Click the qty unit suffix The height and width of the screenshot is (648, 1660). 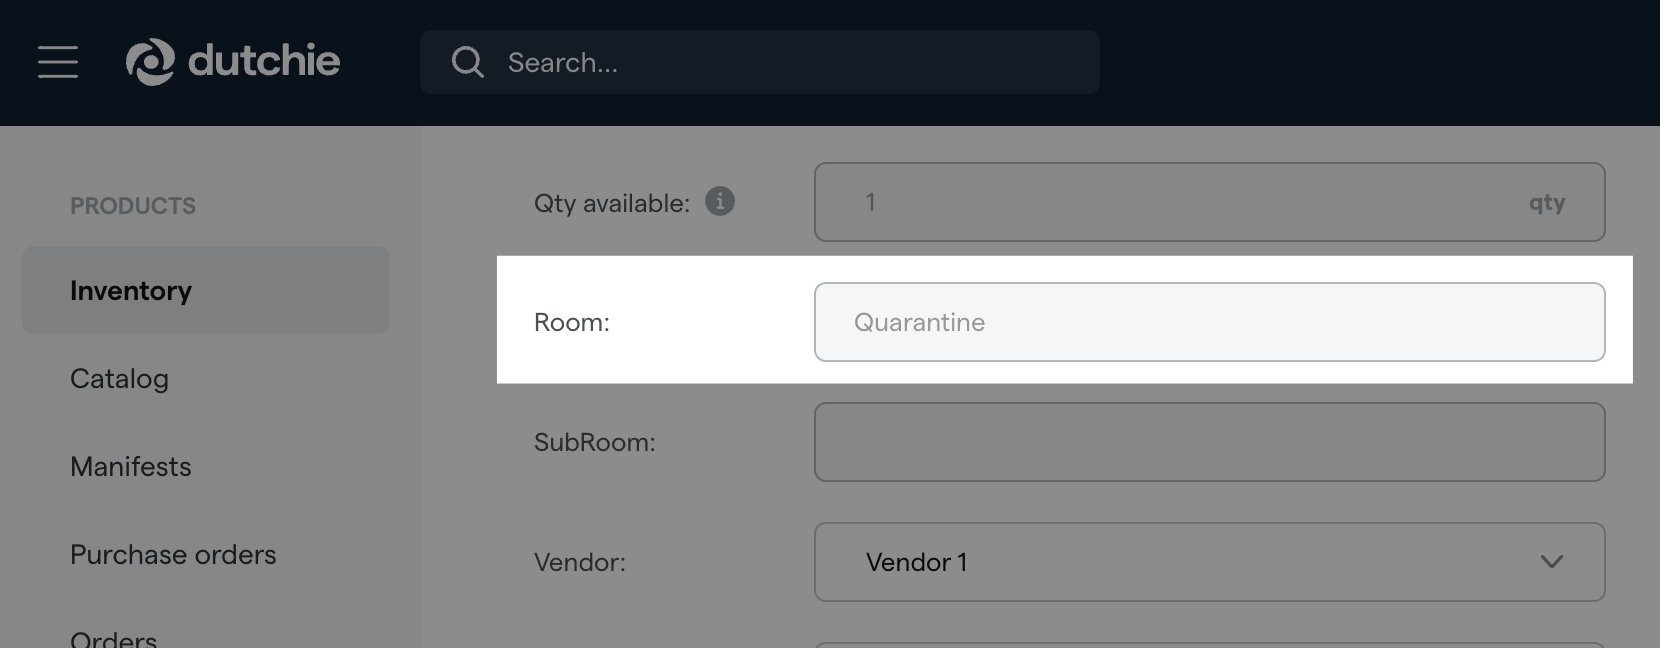click(x=1546, y=203)
